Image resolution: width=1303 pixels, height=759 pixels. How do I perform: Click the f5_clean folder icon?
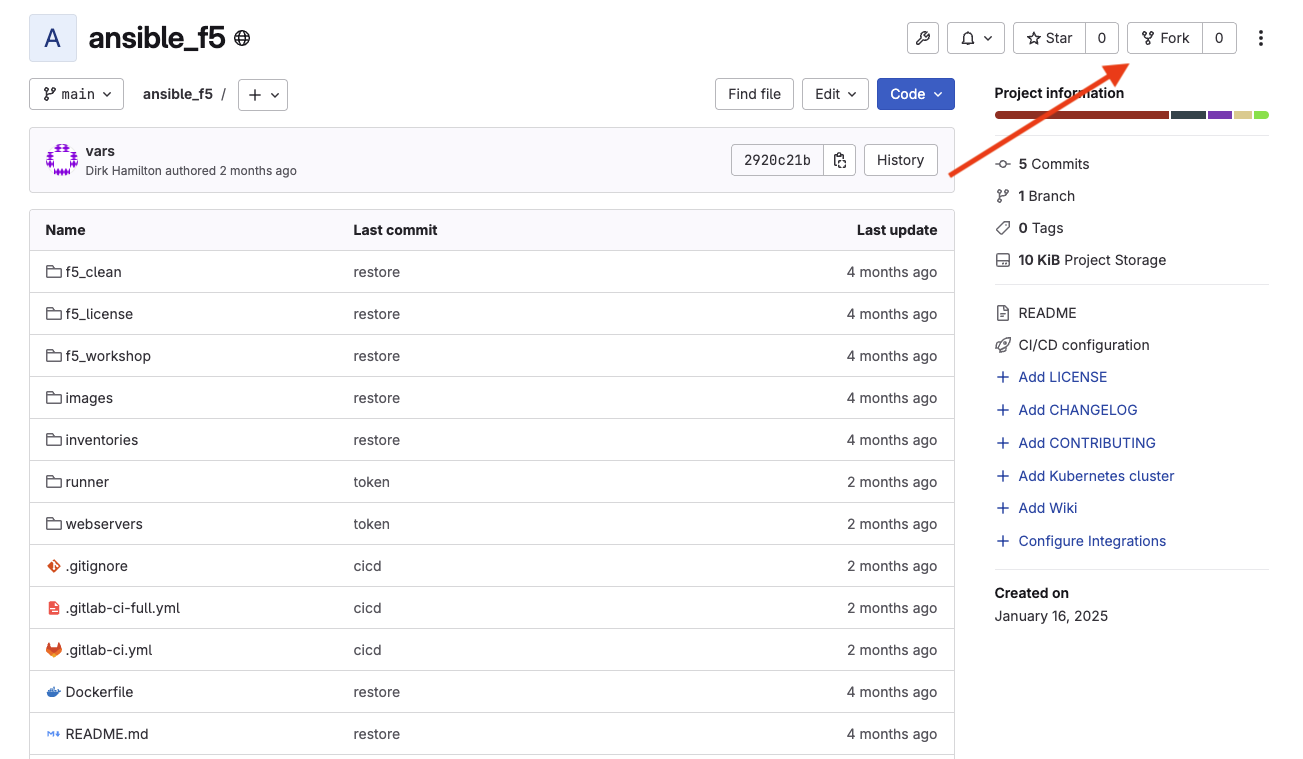(x=54, y=272)
